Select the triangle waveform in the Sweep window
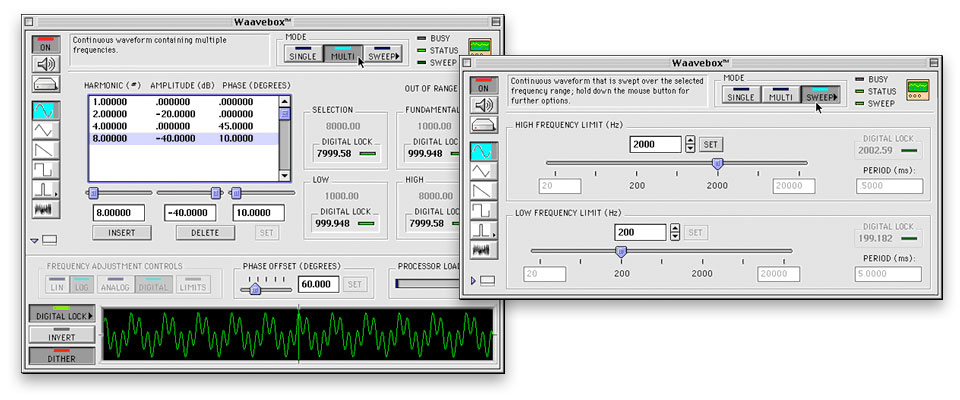Viewport: 960px width, 400px height. tap(484, 170)
